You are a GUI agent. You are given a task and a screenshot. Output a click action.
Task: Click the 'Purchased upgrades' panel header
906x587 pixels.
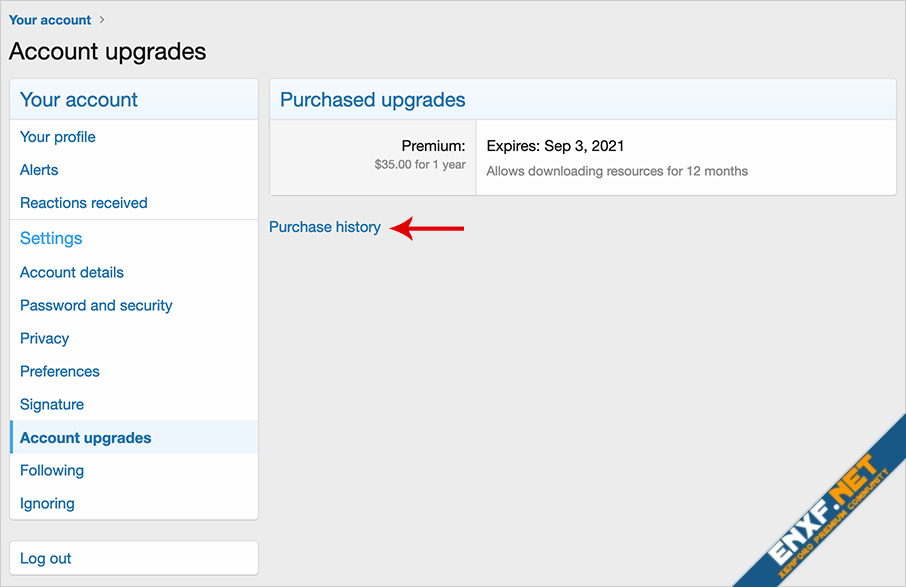click(373, 100)
